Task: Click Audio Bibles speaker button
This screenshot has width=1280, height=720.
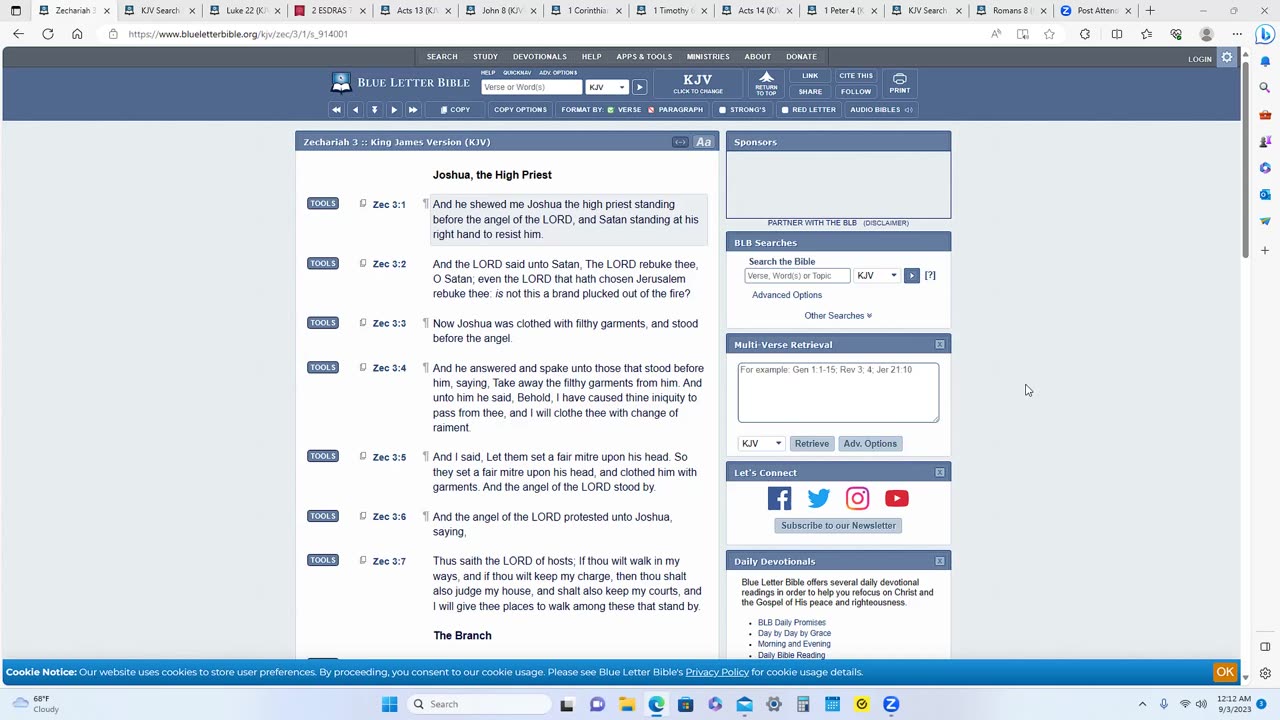Action: (x=881, y=110)
